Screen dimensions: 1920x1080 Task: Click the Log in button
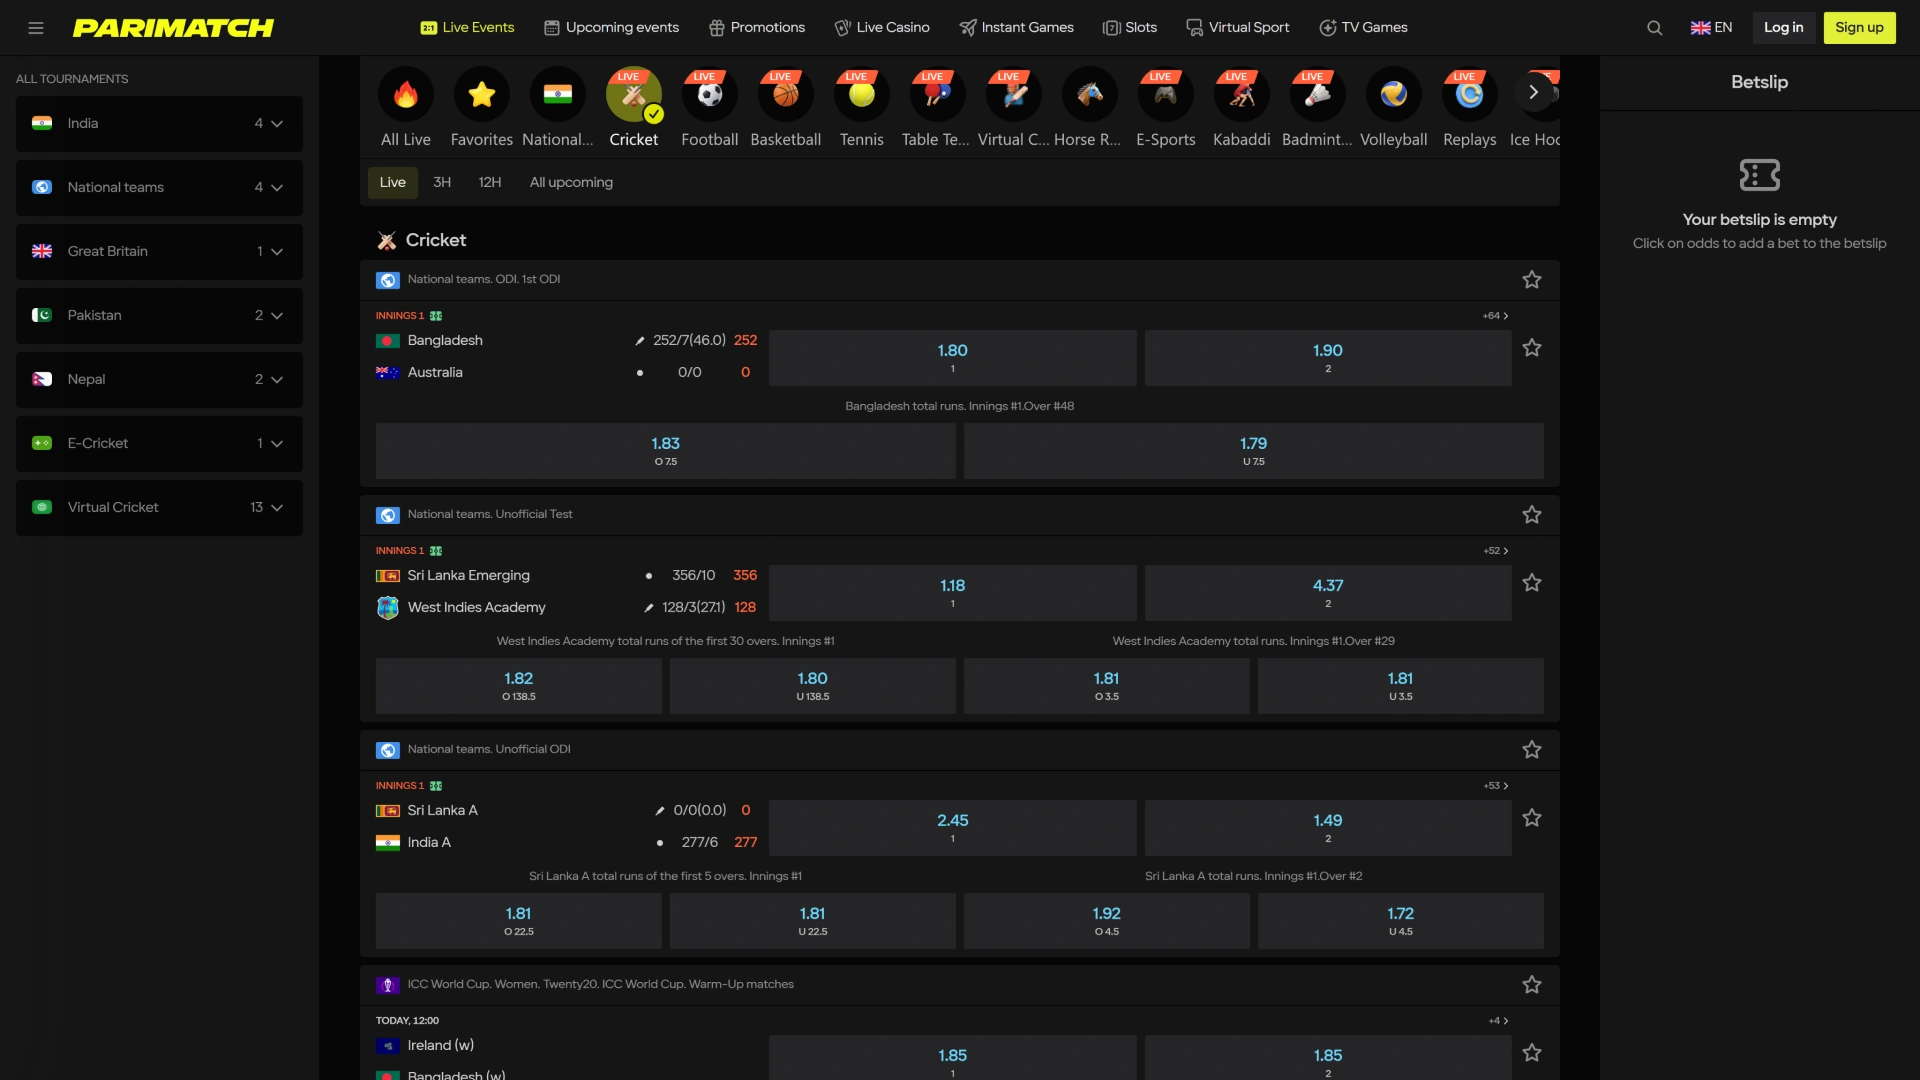coord(1784,28)
